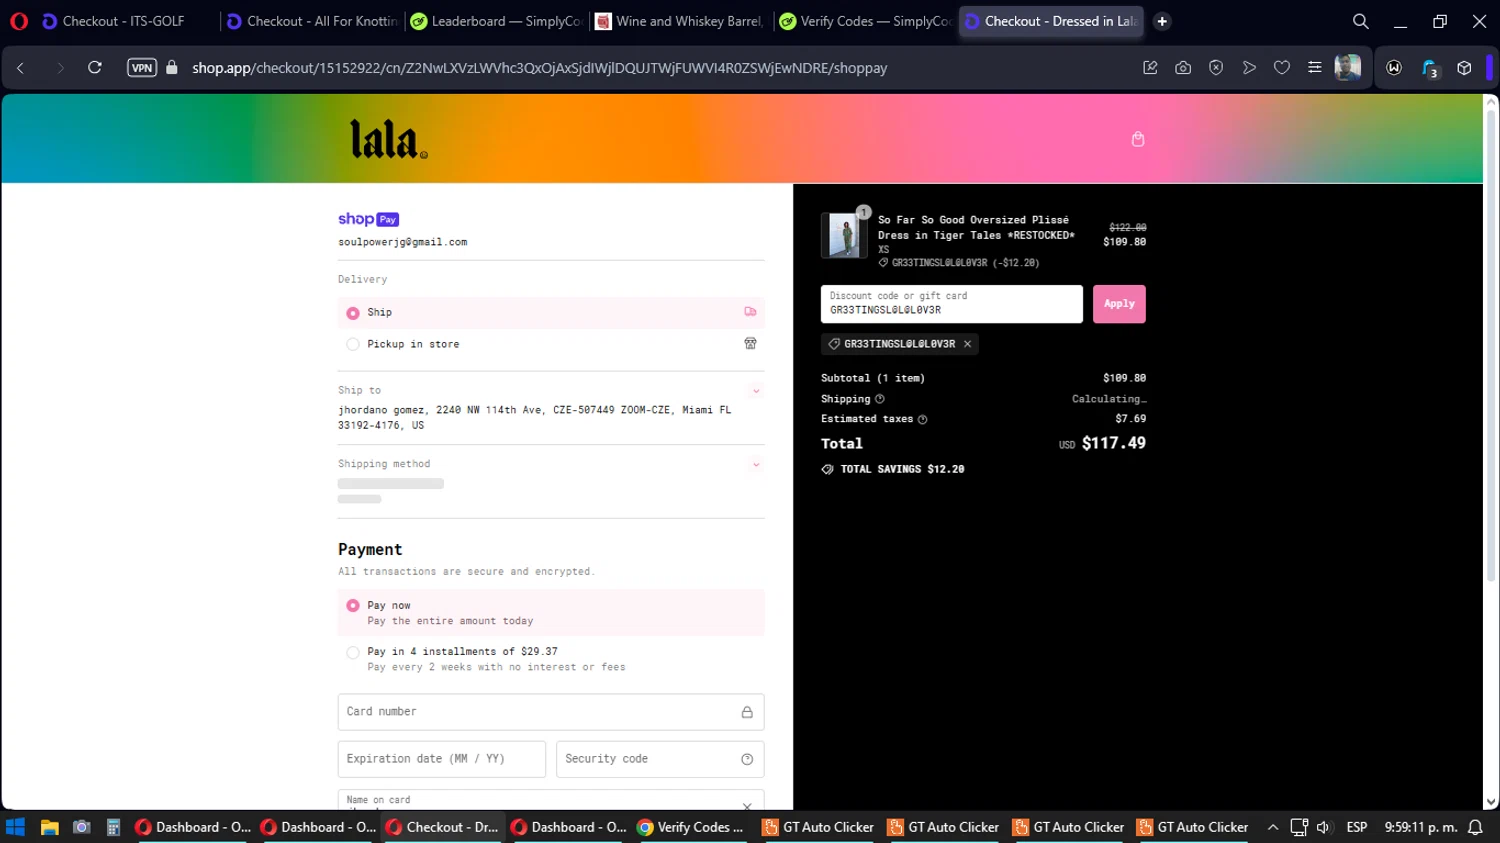Choose Pay in 4 installments of $29.37
The width and height of the screenshot is (1500, 843).
[x=551, y=659]
